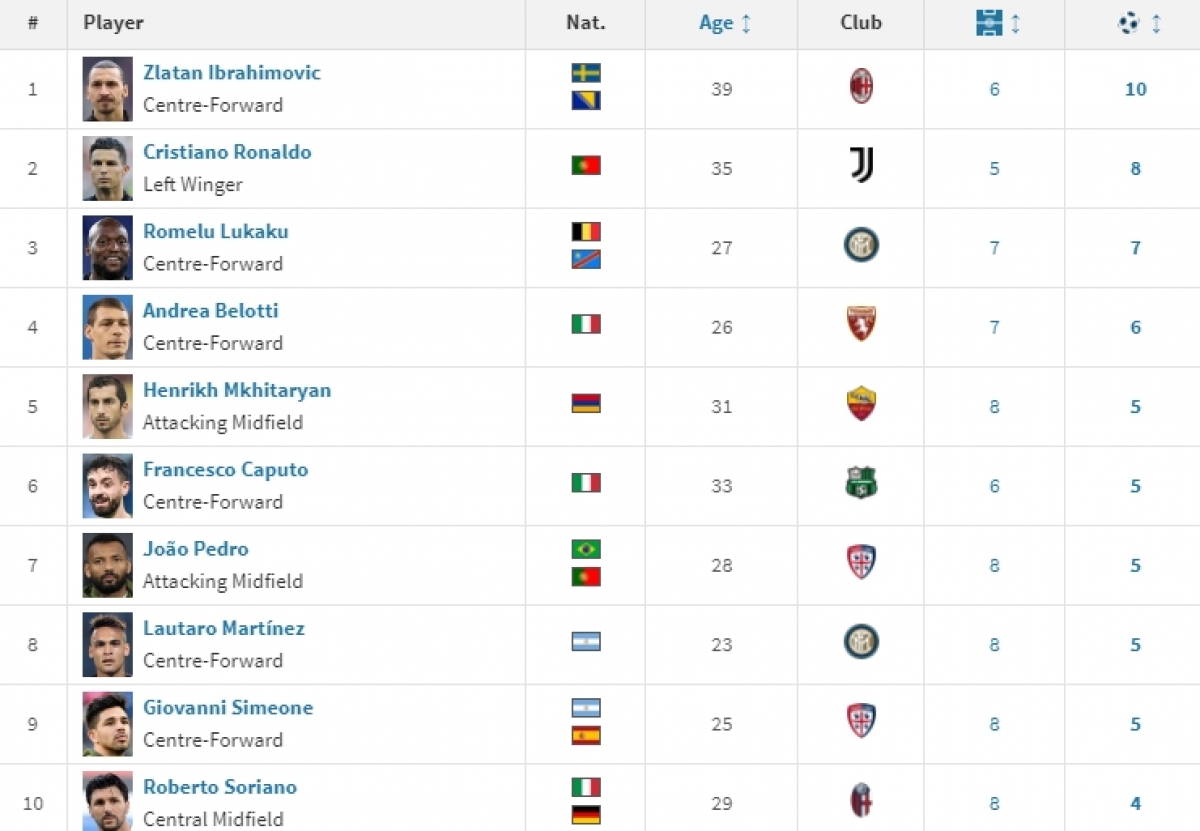Viewport: 1200px width, 831px height.
Task: Open Zlatan Ibrahimovic player profile link
Action: 232,73
